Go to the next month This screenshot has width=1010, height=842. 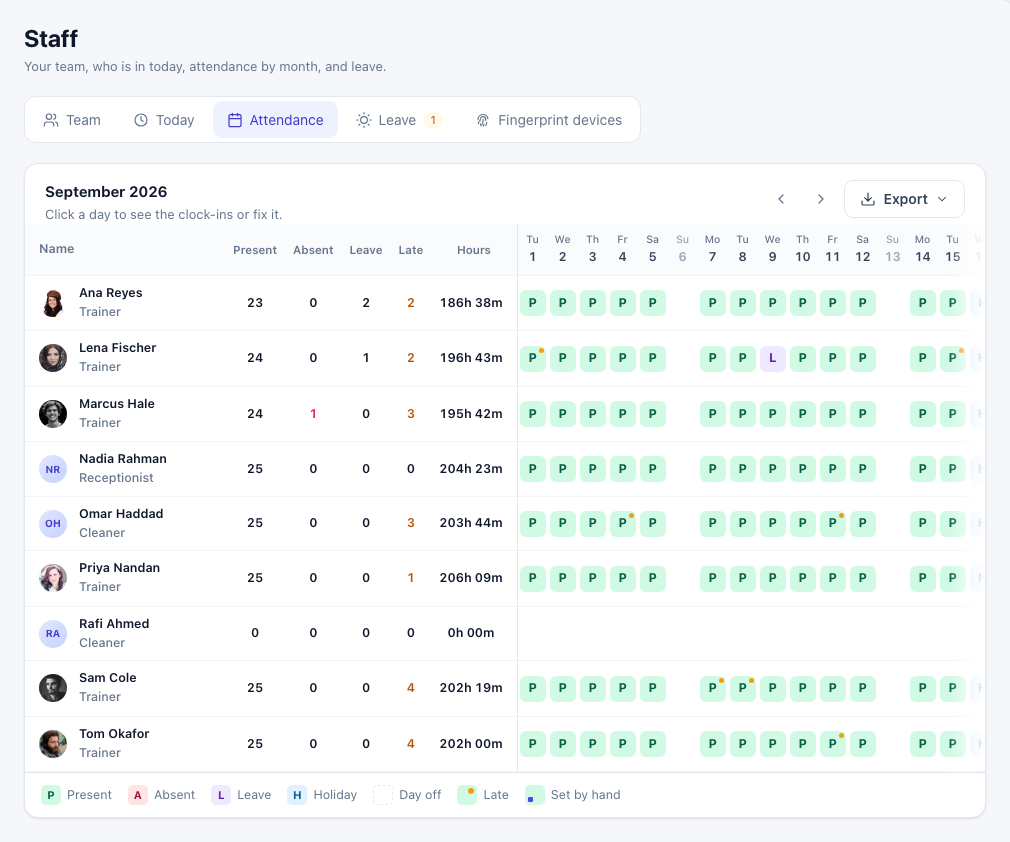[x=820, y=199]
